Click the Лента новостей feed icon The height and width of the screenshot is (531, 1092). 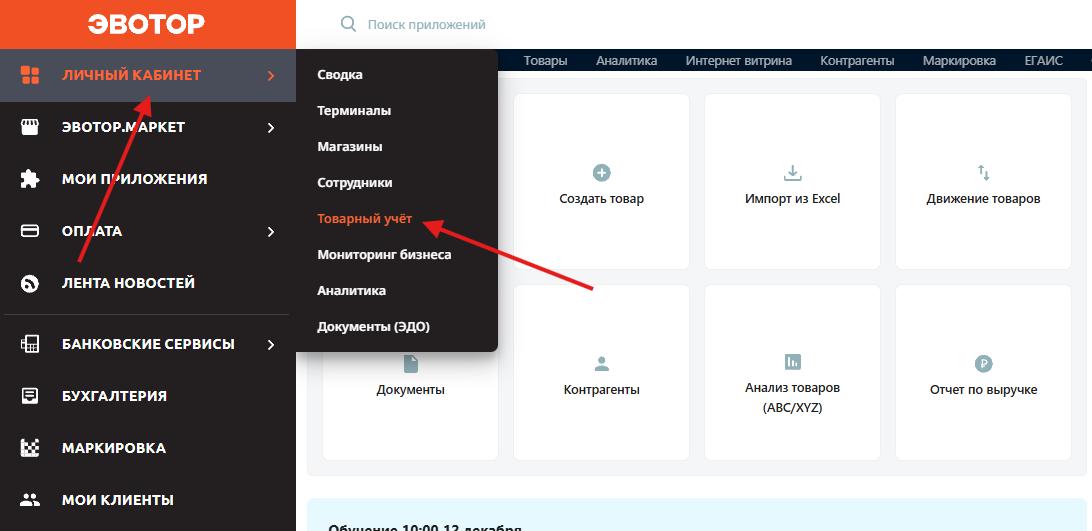[x=30, y=283]
